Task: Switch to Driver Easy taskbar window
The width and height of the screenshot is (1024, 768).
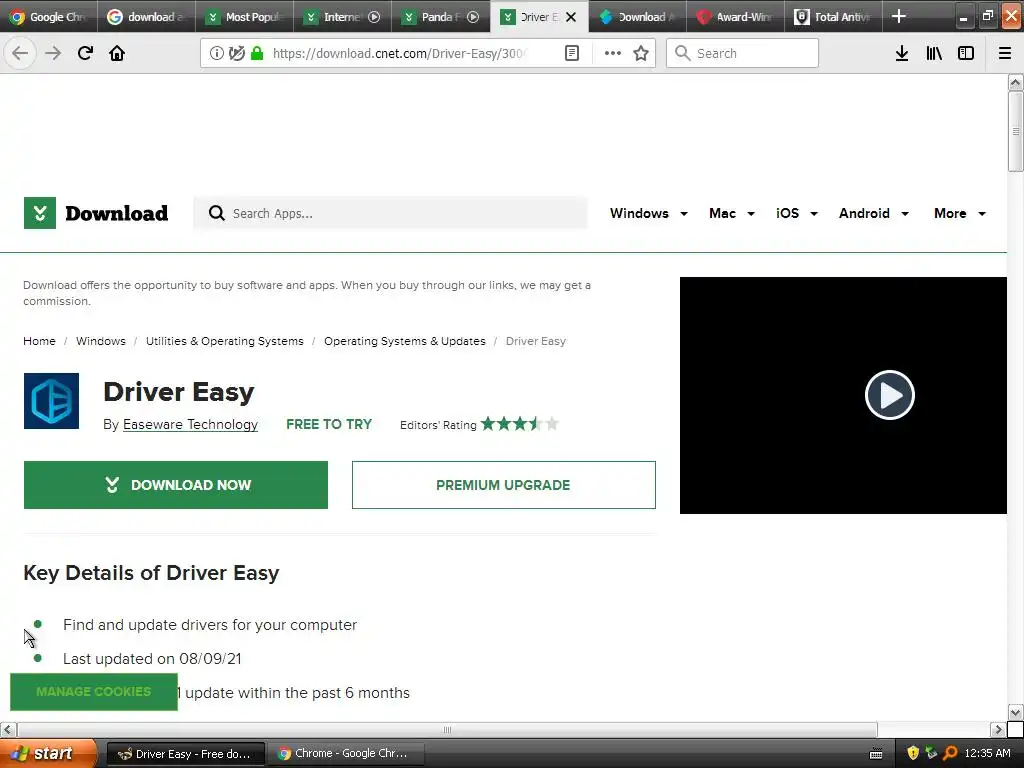Action: pyautogui.click(x=185, y=754)
